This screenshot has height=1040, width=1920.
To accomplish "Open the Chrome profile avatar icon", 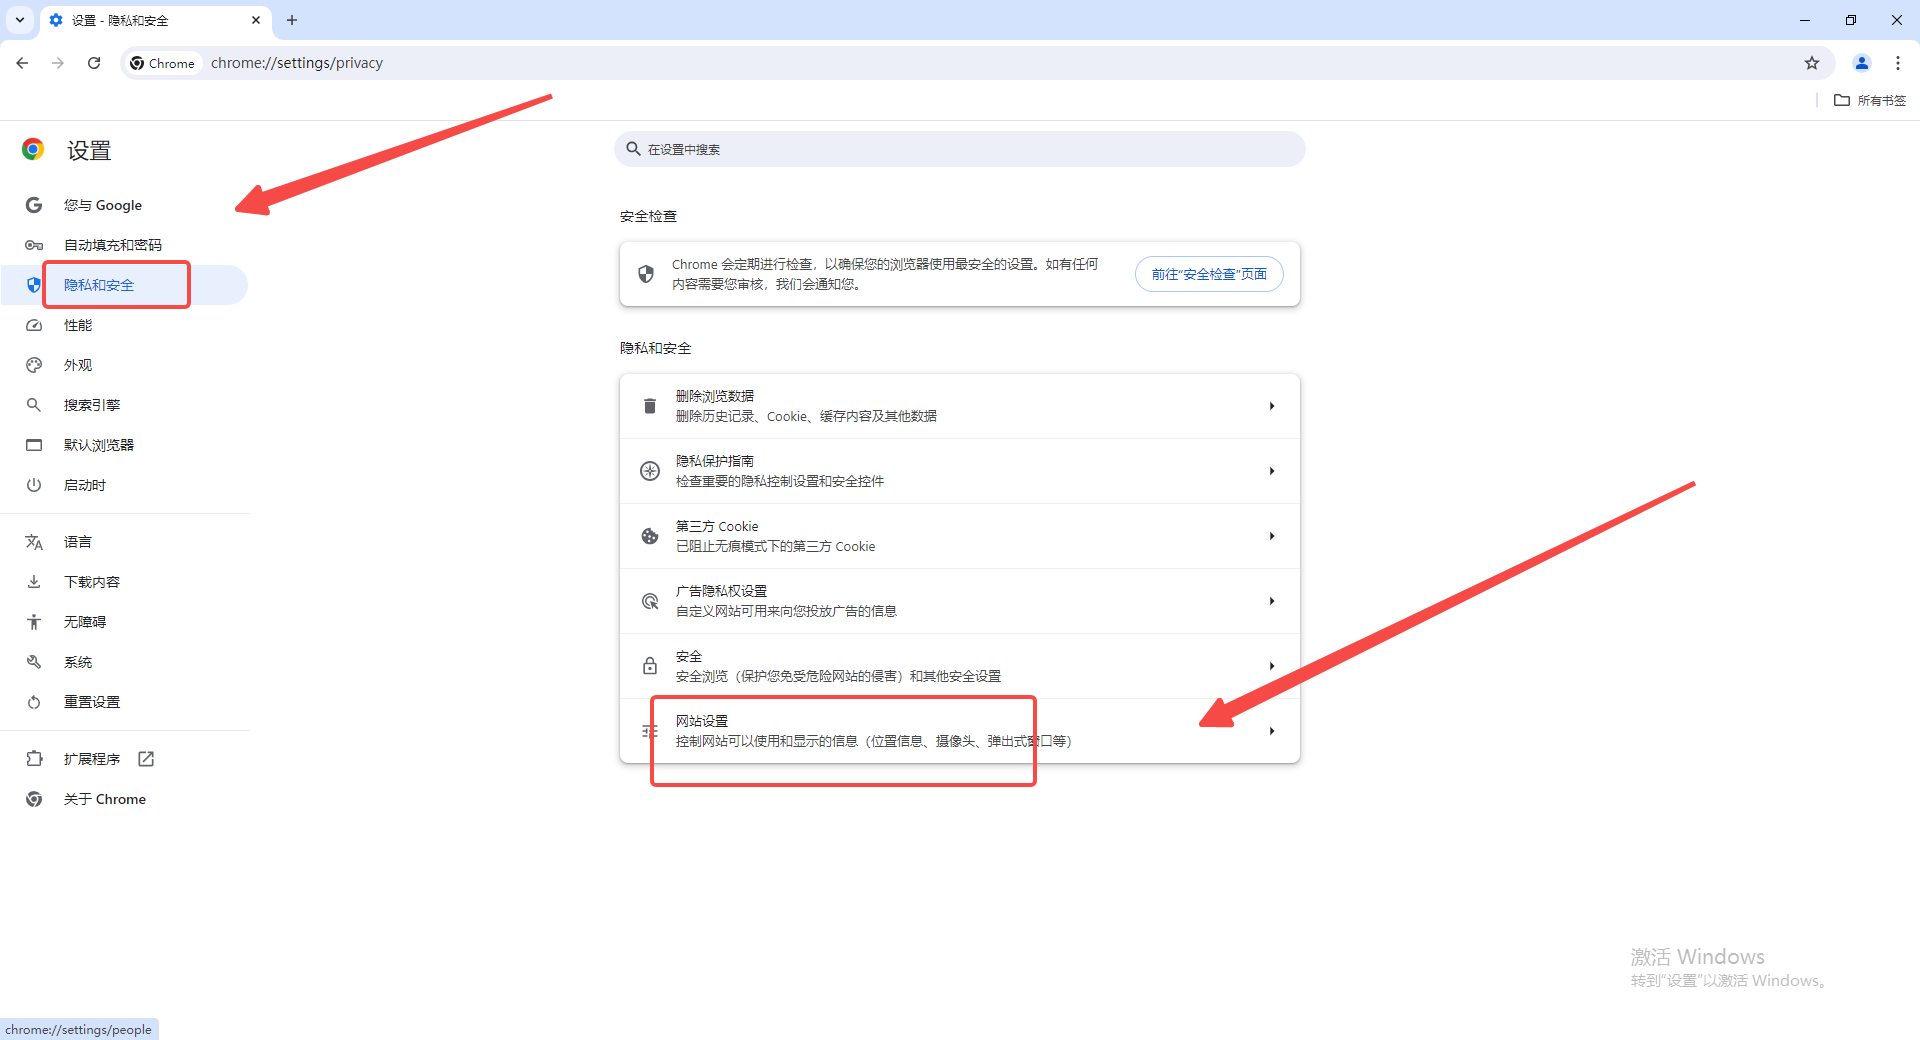I will (1862, 63).
